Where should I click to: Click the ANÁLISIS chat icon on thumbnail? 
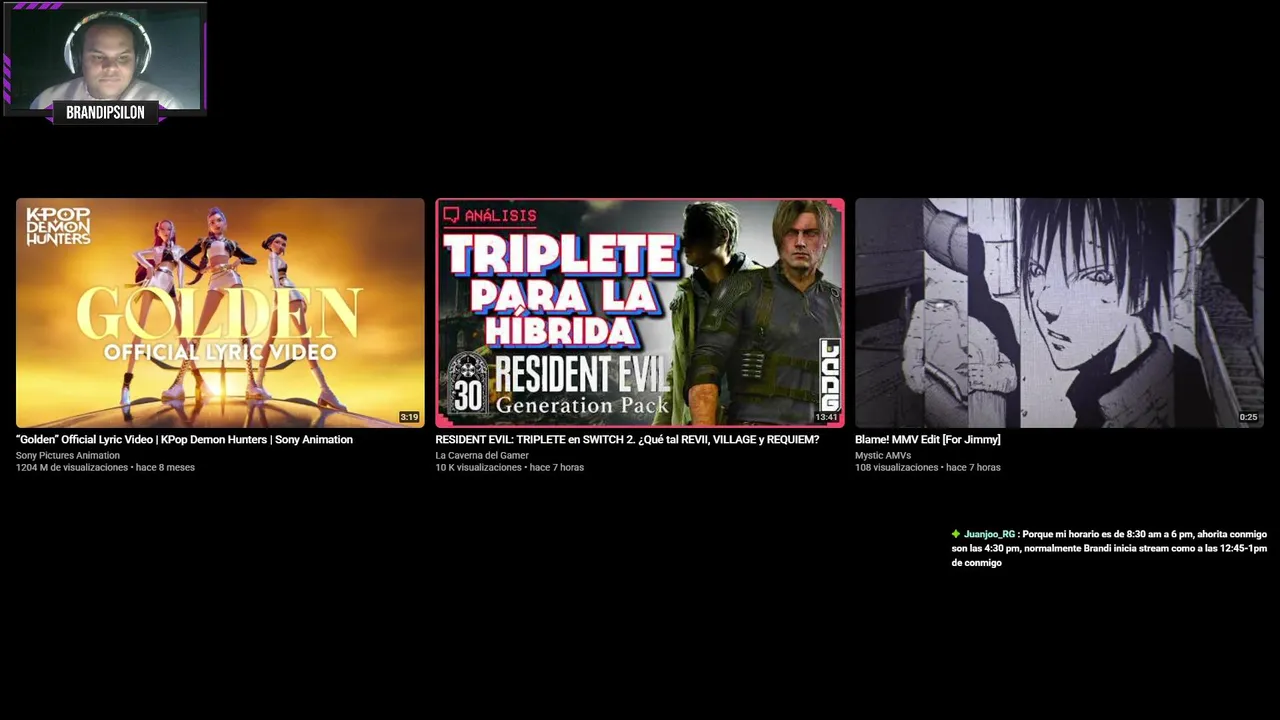click(451, 215)
